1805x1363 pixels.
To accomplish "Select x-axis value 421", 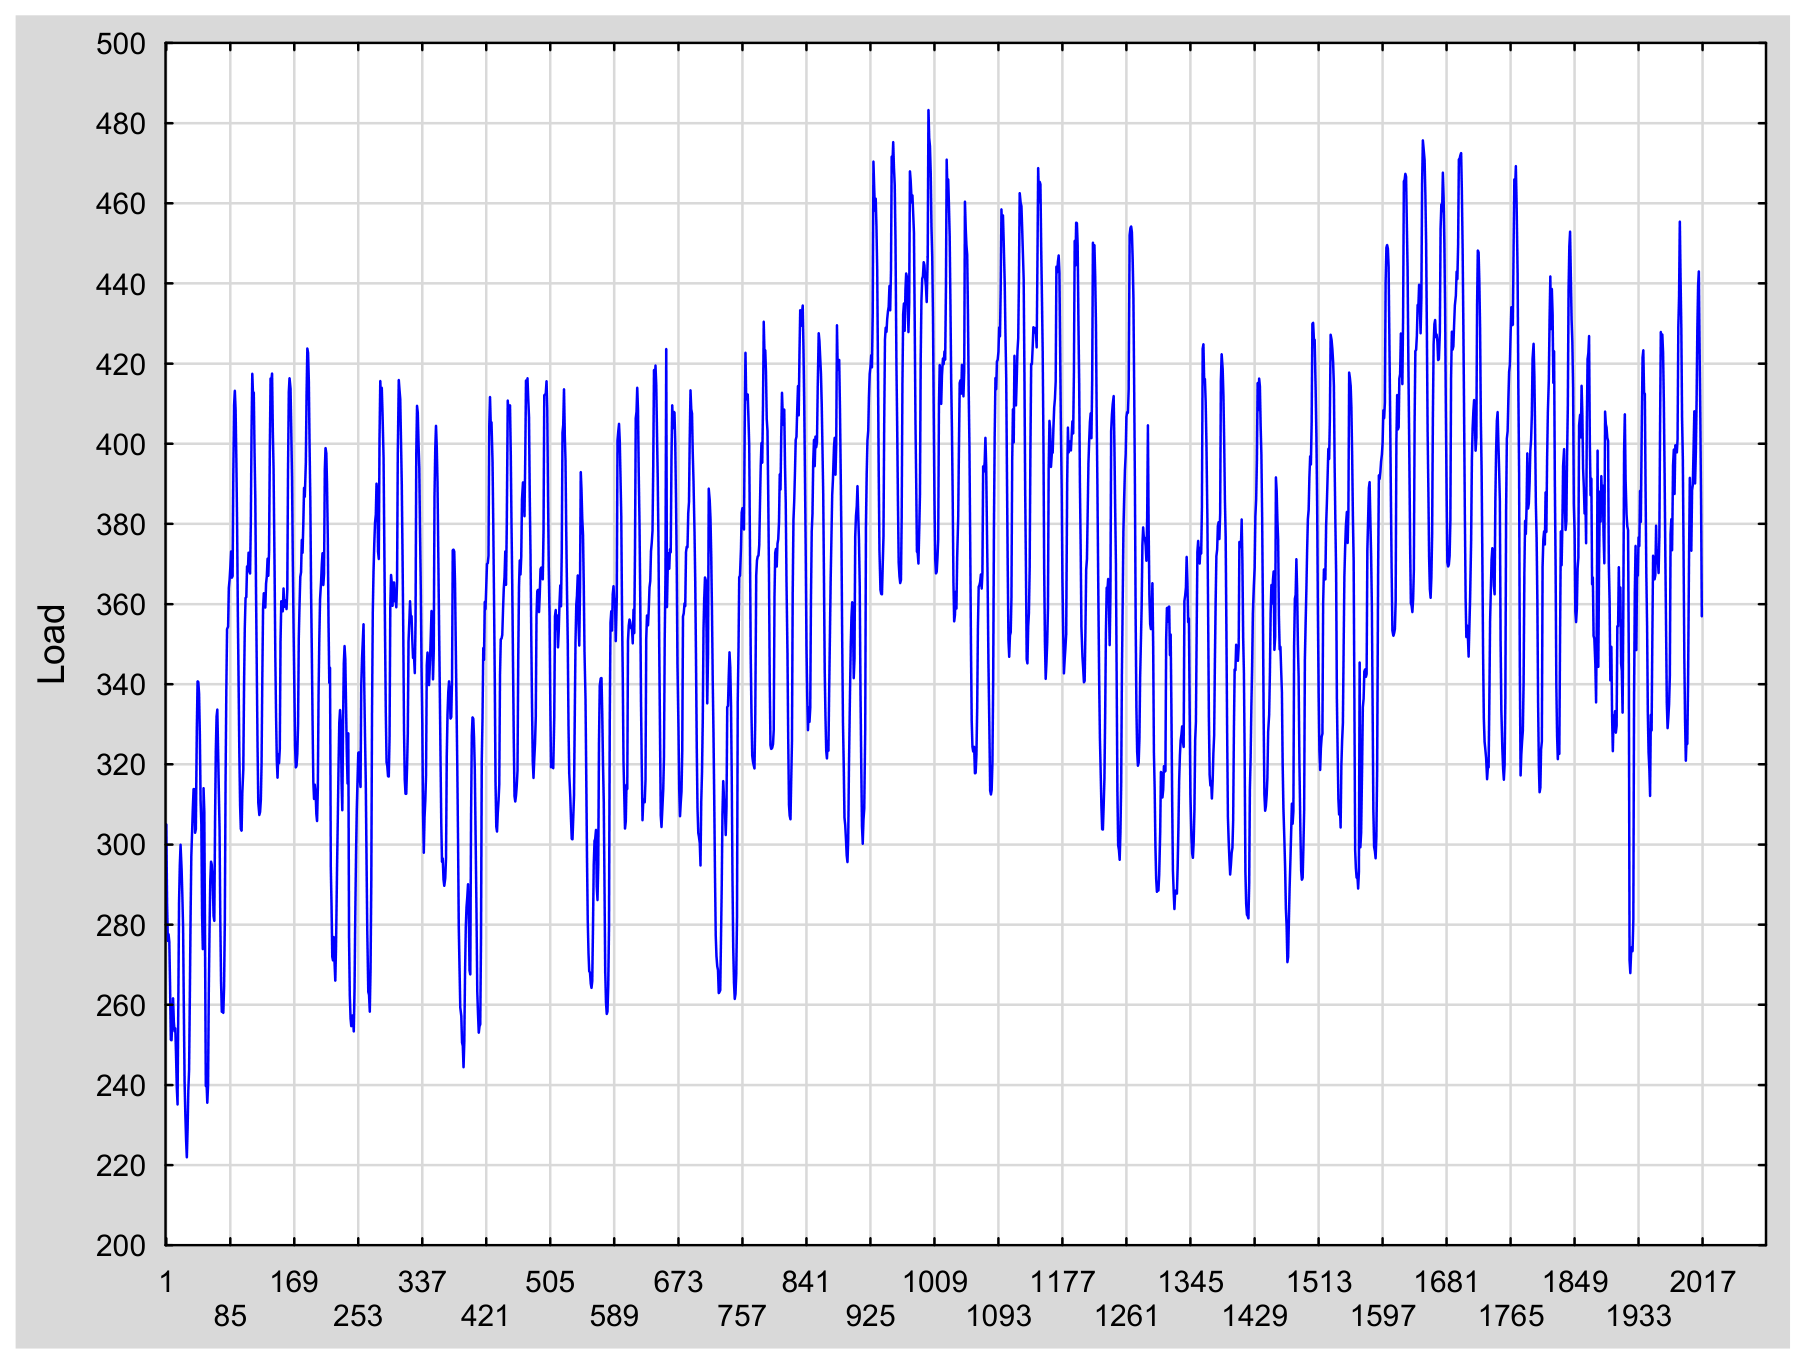I will coord(485,1316).
